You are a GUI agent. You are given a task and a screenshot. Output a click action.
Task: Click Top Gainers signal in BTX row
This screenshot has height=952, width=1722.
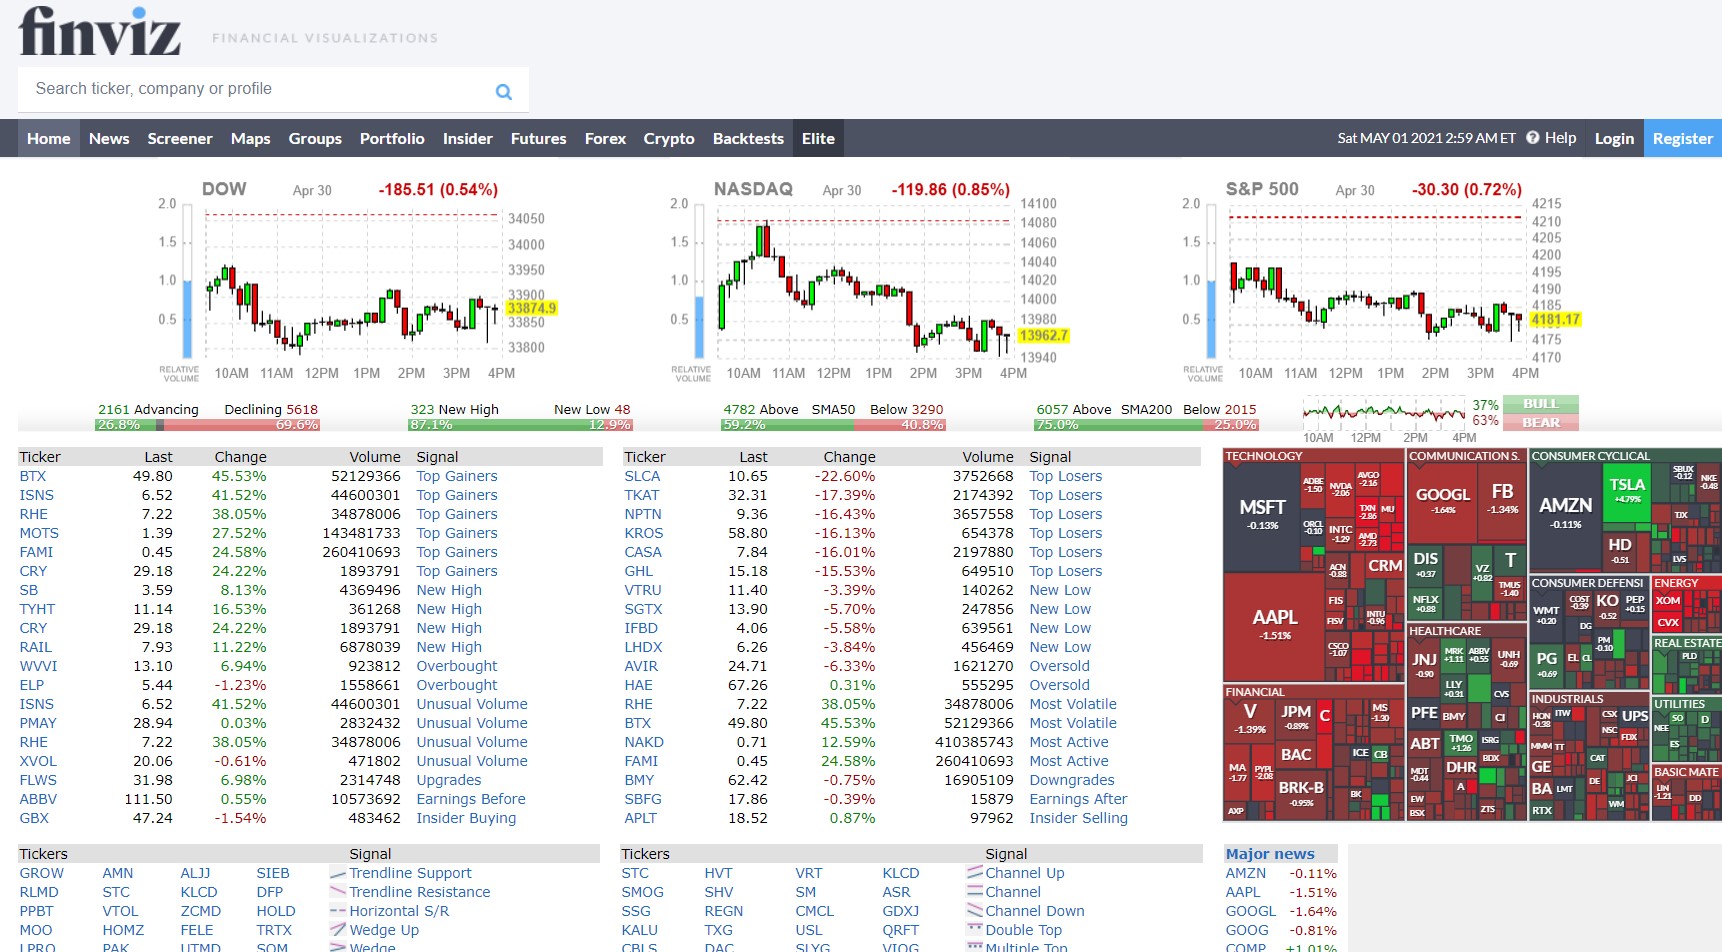(457, 476)
